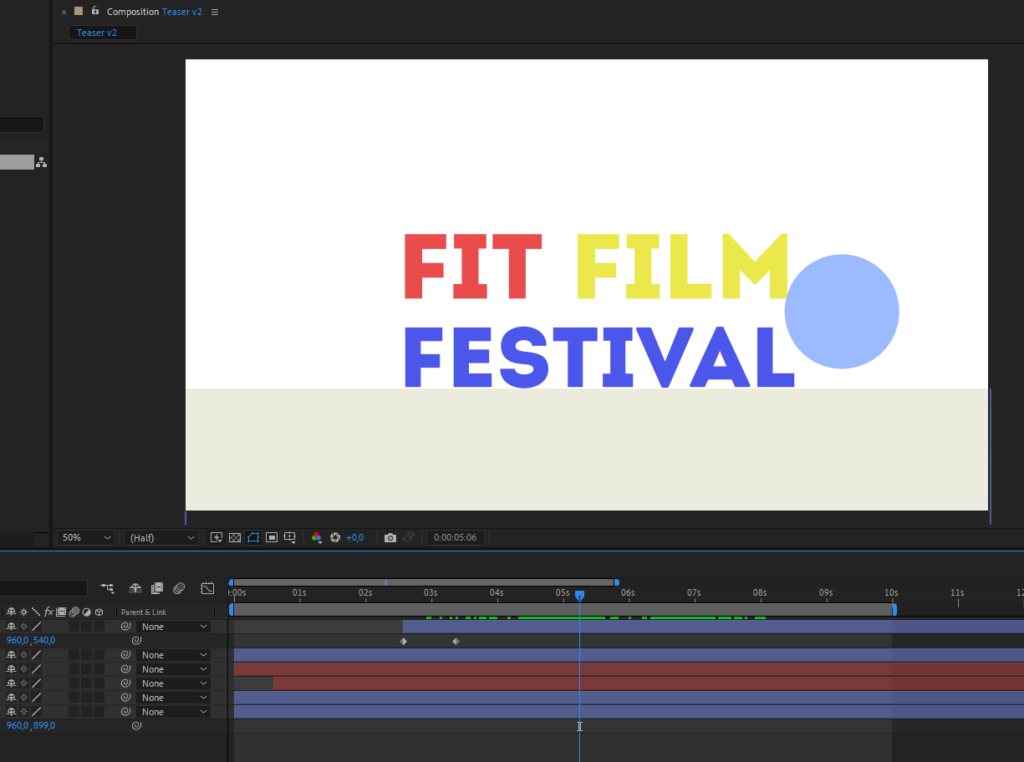This screenshot has height=762, width=1024.
Task: Enable Motion Blur icon in timeline header
Action: tap(179, 588)
